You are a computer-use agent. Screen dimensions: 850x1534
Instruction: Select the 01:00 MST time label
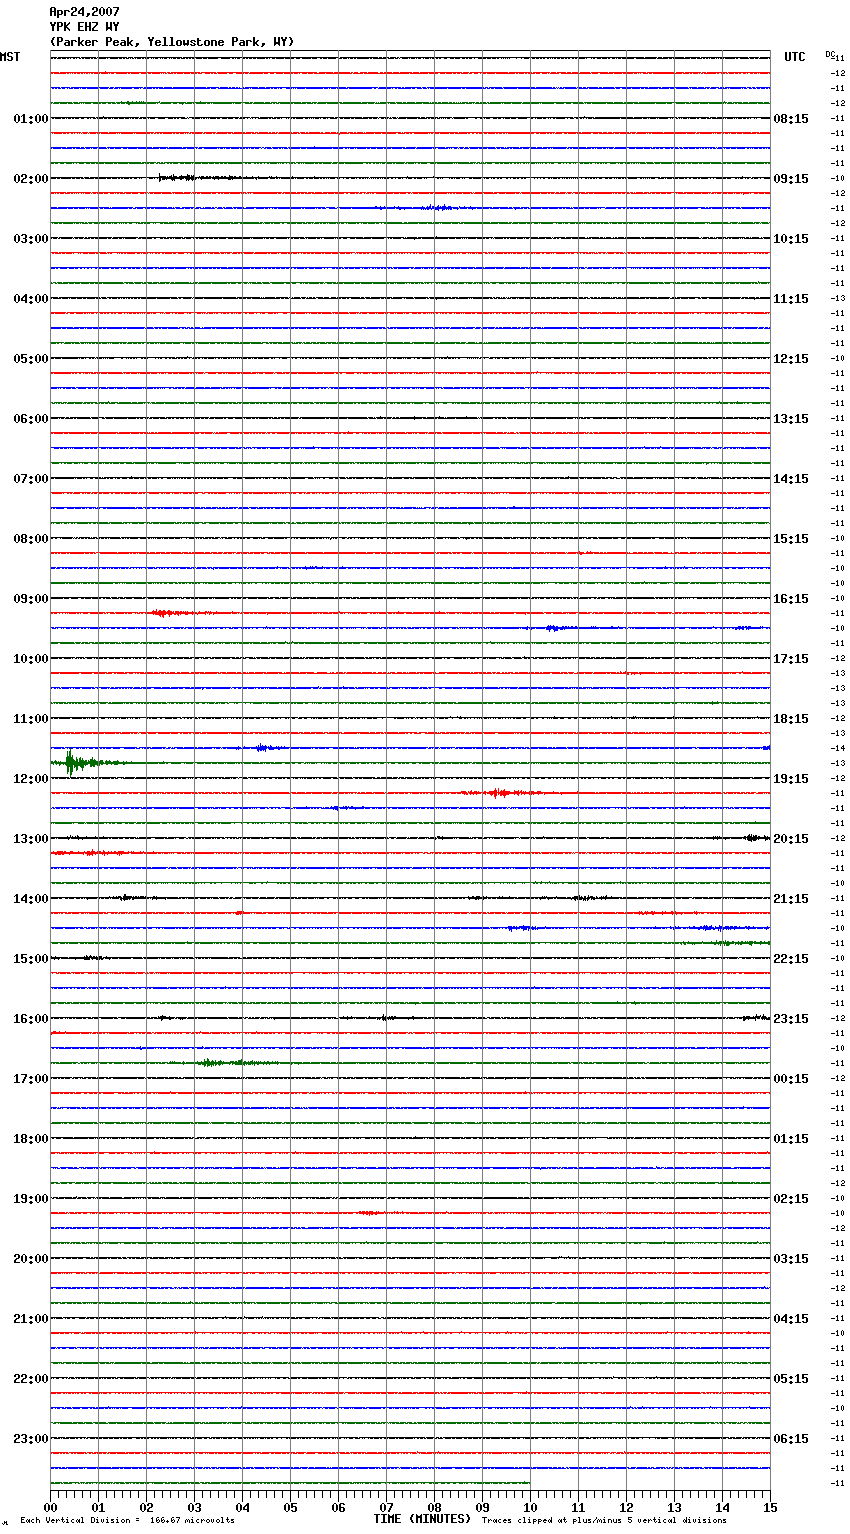[x=31, y=119]
